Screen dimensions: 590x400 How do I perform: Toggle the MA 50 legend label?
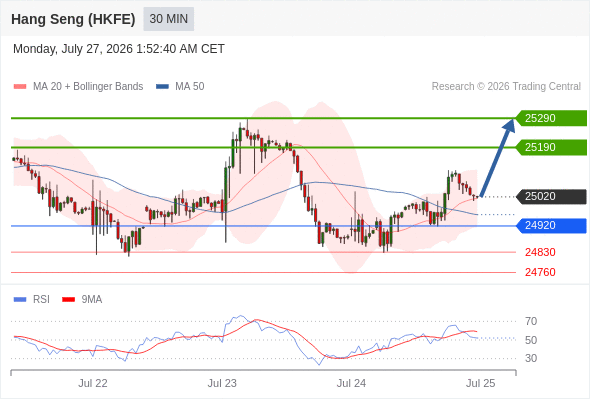click(190, 87)
